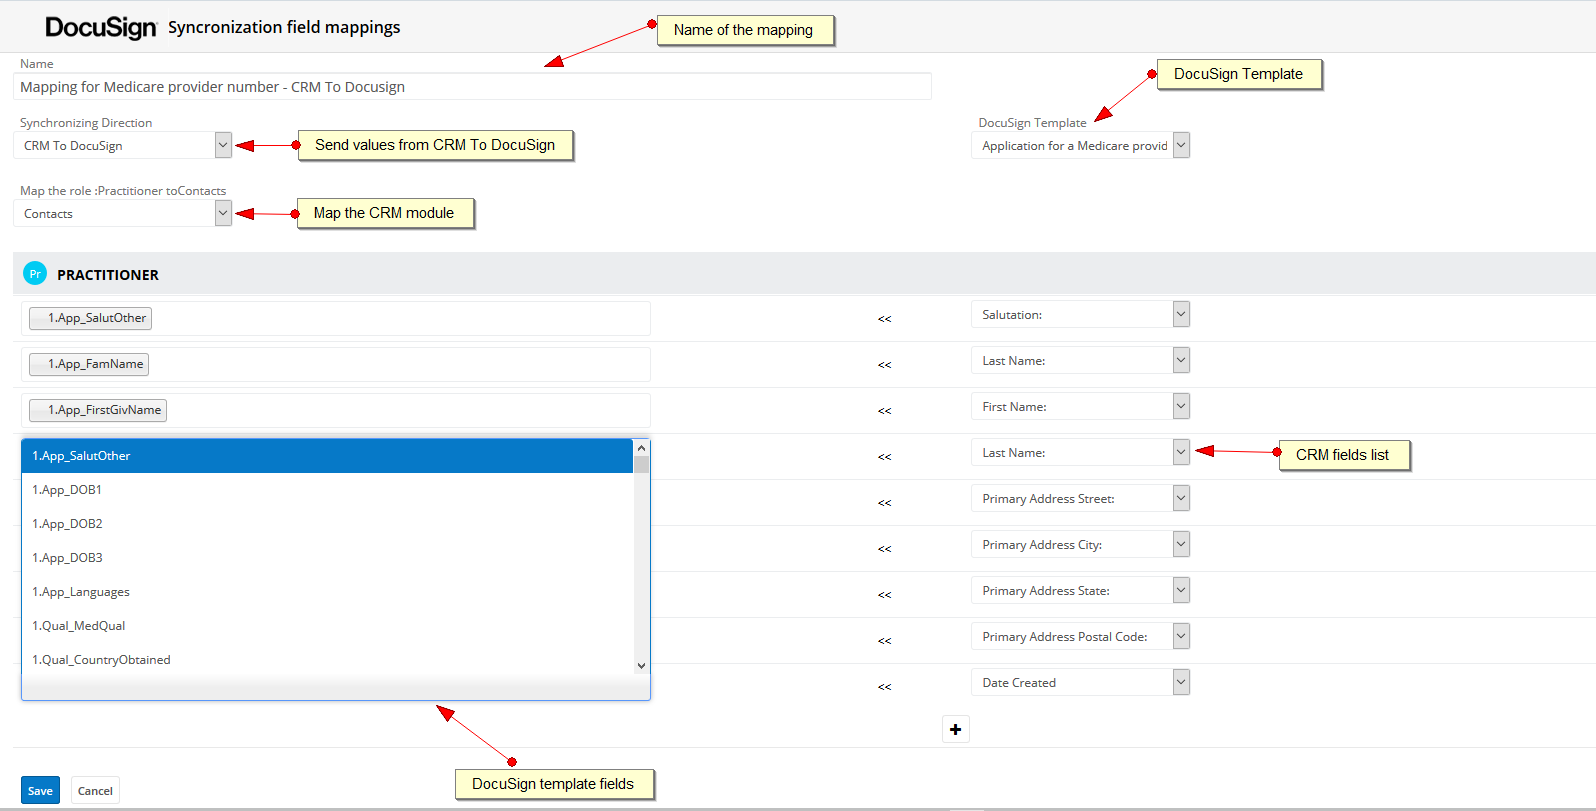The height and width of the screenshot is (811, 1596).
Task: Save the field mapping
Action: click(x=40, y=790)
